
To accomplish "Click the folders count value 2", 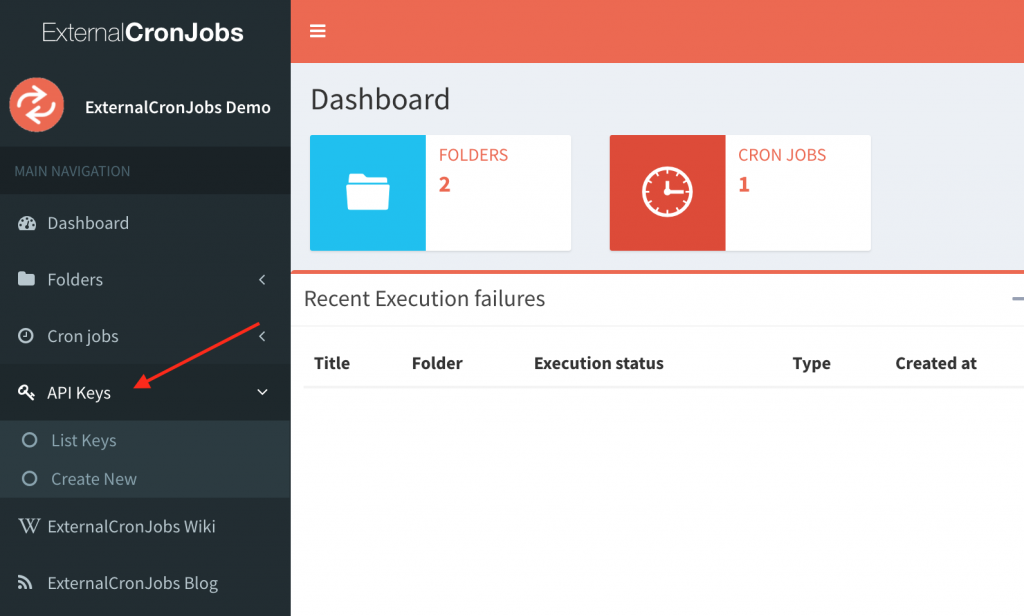I will click(x=445, y=185).
